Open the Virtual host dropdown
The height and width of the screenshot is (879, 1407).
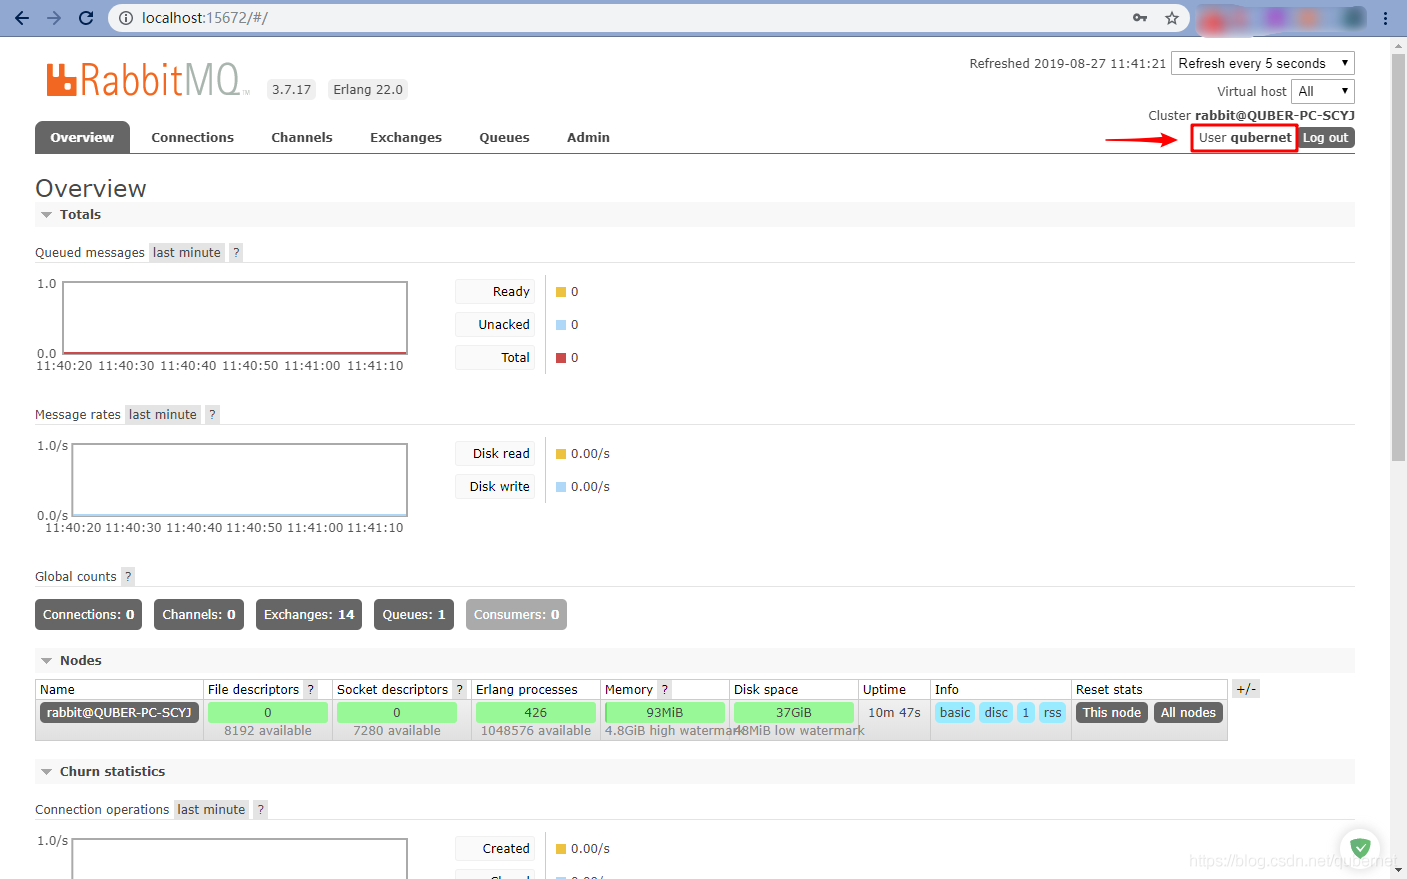click(1322, 91)
